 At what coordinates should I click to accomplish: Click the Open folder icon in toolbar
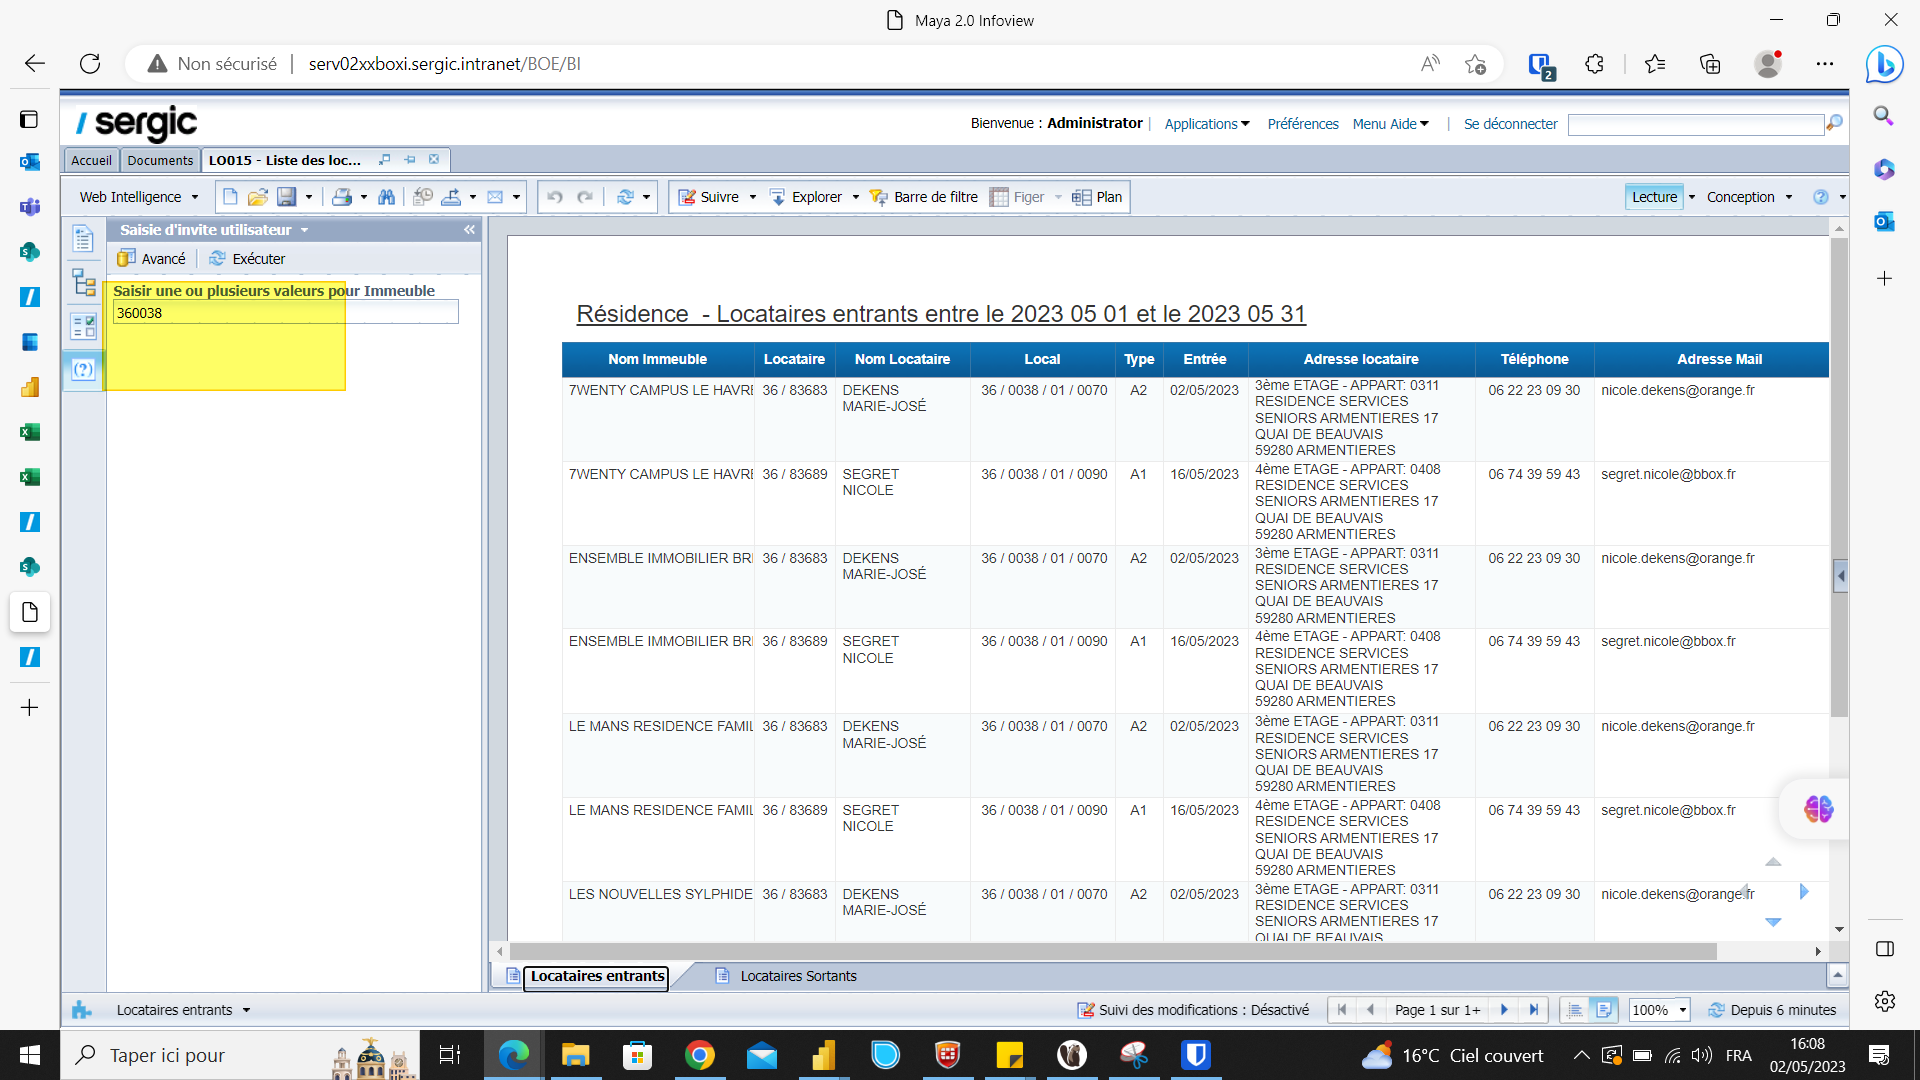(258, 197)
